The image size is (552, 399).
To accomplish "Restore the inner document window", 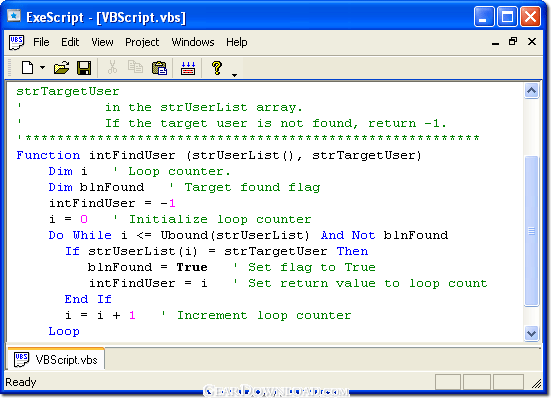I will pos(513,42).
